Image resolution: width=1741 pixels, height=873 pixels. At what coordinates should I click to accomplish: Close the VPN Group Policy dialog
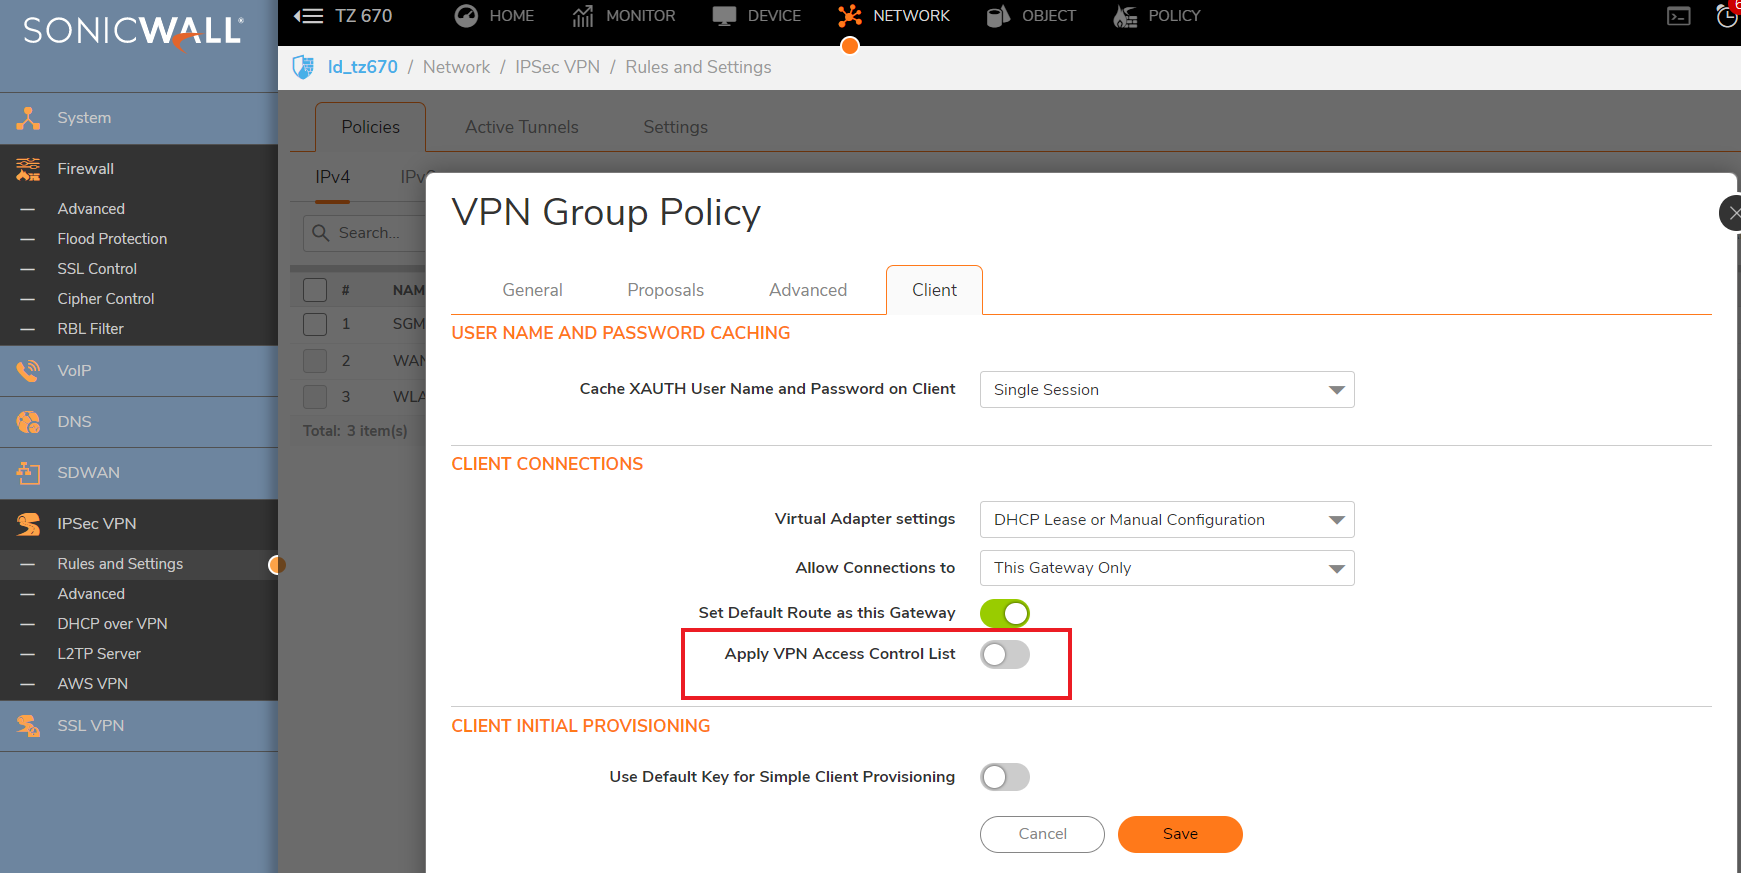click(x=1732, y=213)
